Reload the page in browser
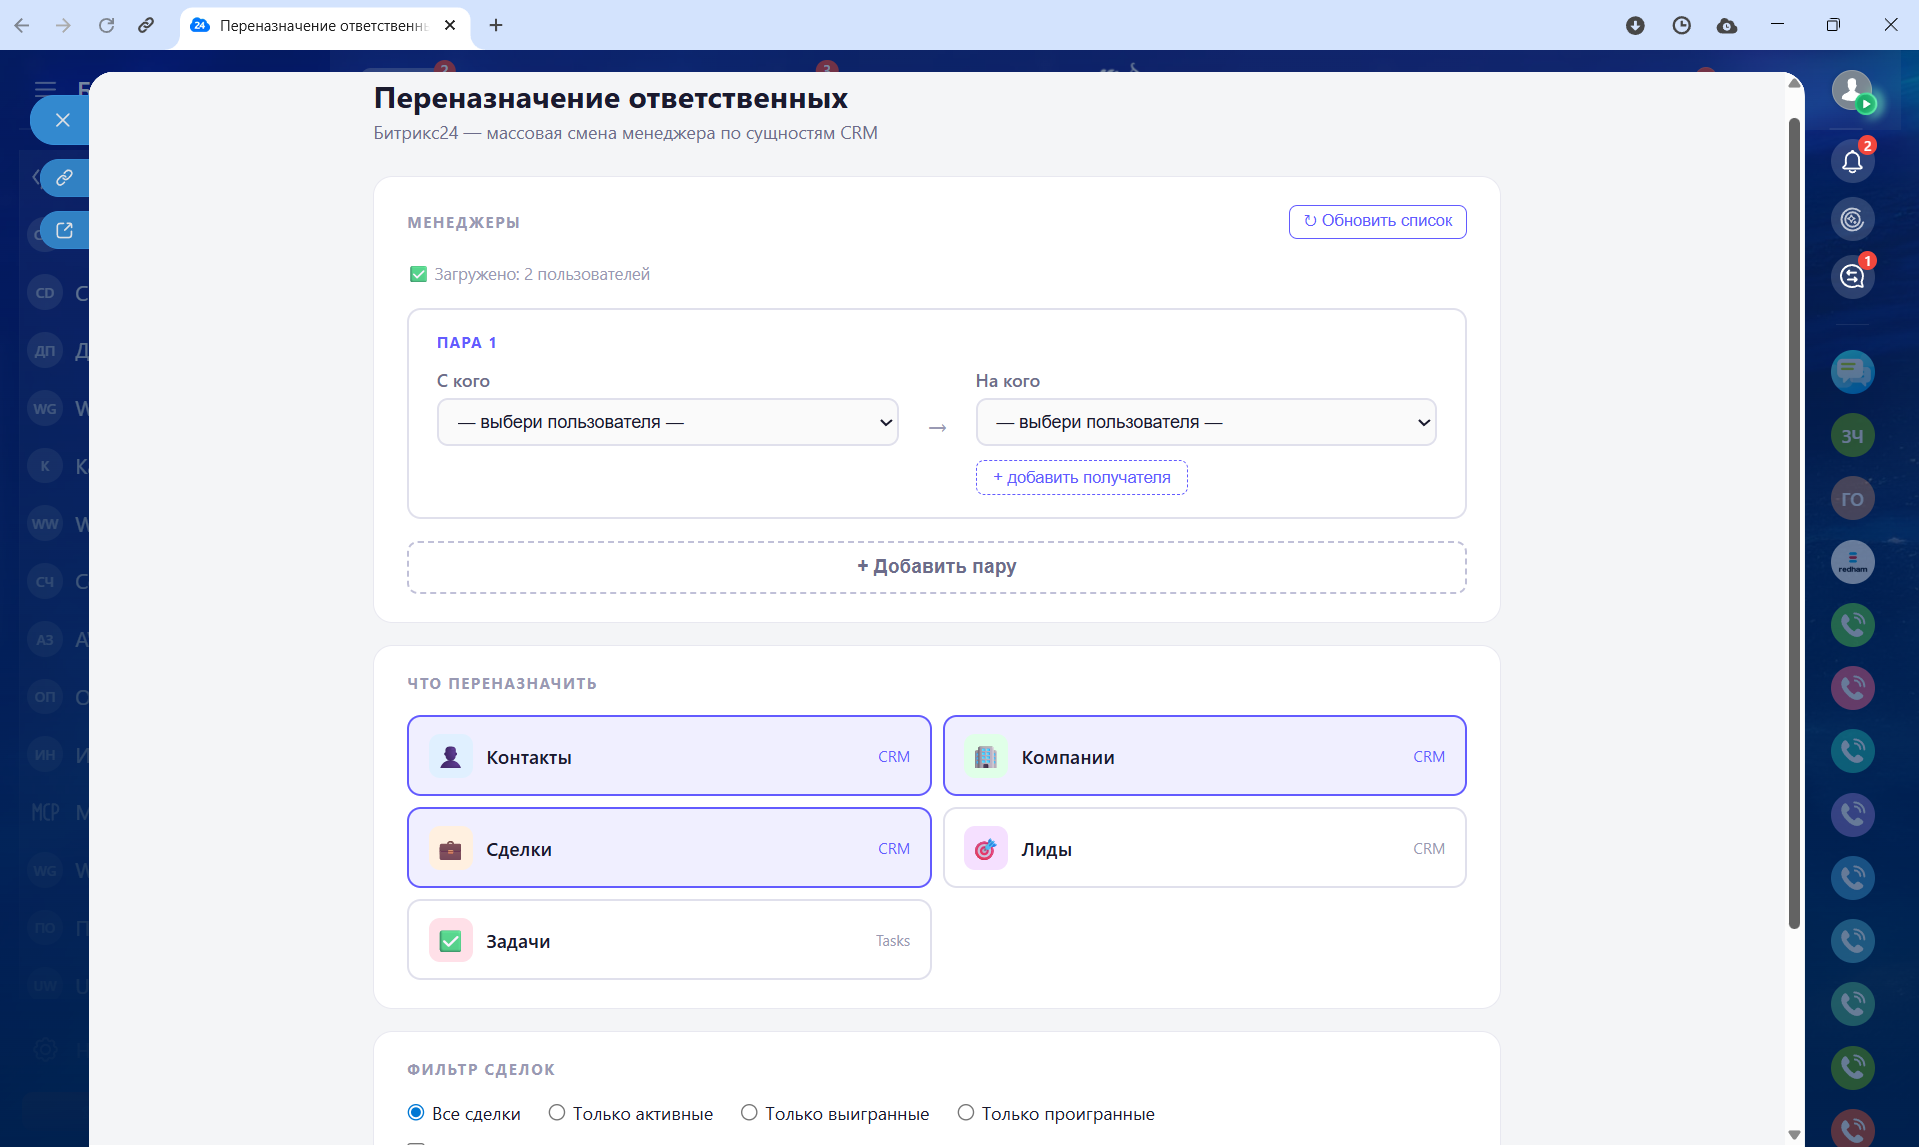1919x1147 pixels. 106,25
